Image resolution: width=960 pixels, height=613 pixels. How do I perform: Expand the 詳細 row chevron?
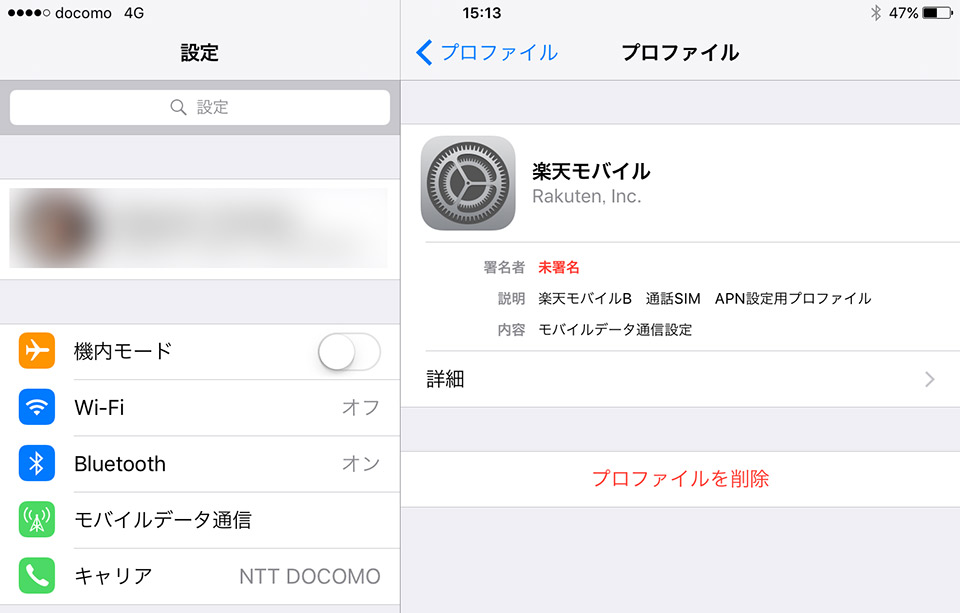point(929,380)
